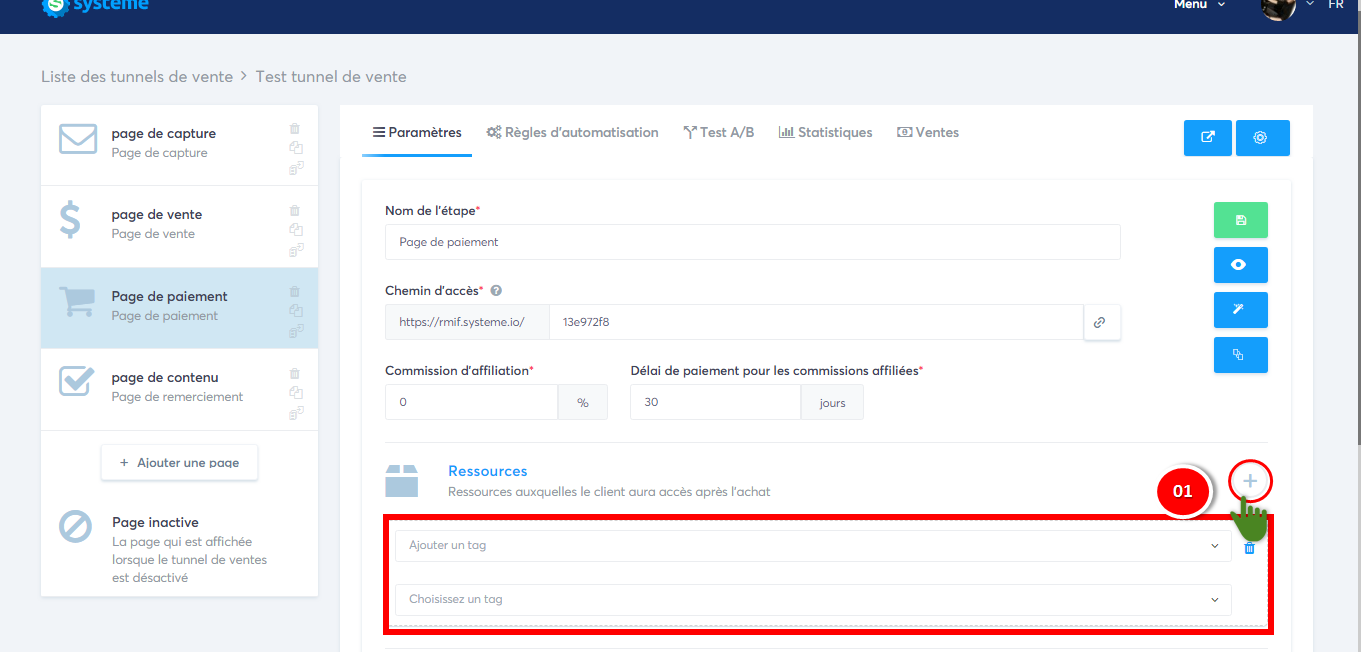Preview the page with the eye icon
This screenshot has height=652, width=1361.
1240,265
